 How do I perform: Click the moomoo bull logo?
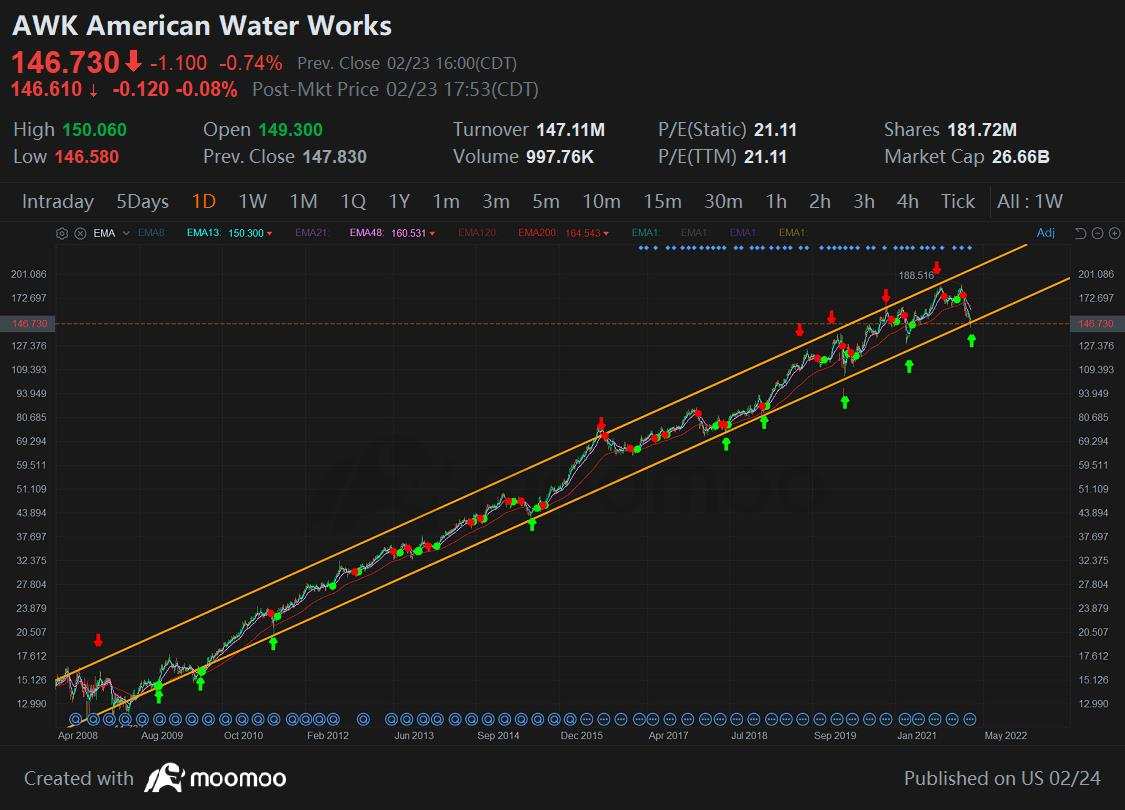[x=164, y=778]
